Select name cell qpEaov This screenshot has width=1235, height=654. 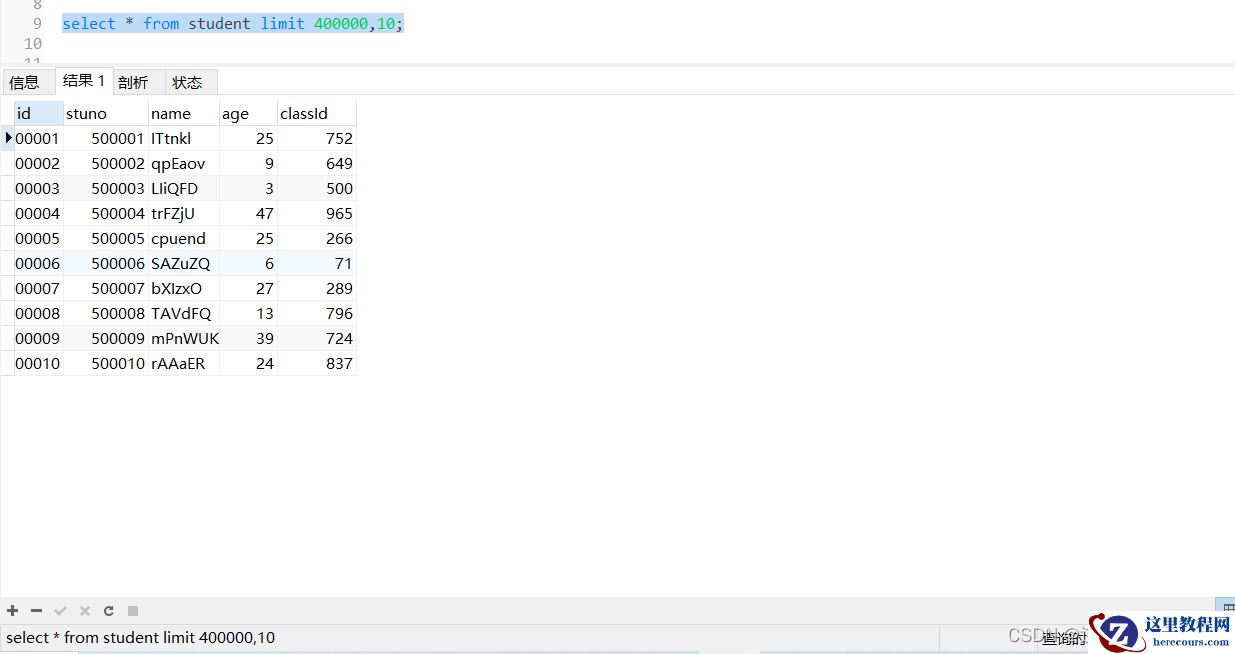[184, 163]
